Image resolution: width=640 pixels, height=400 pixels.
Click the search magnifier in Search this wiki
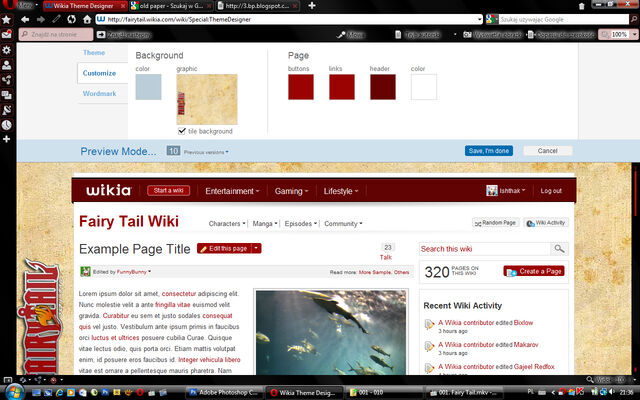pos(559,249)
